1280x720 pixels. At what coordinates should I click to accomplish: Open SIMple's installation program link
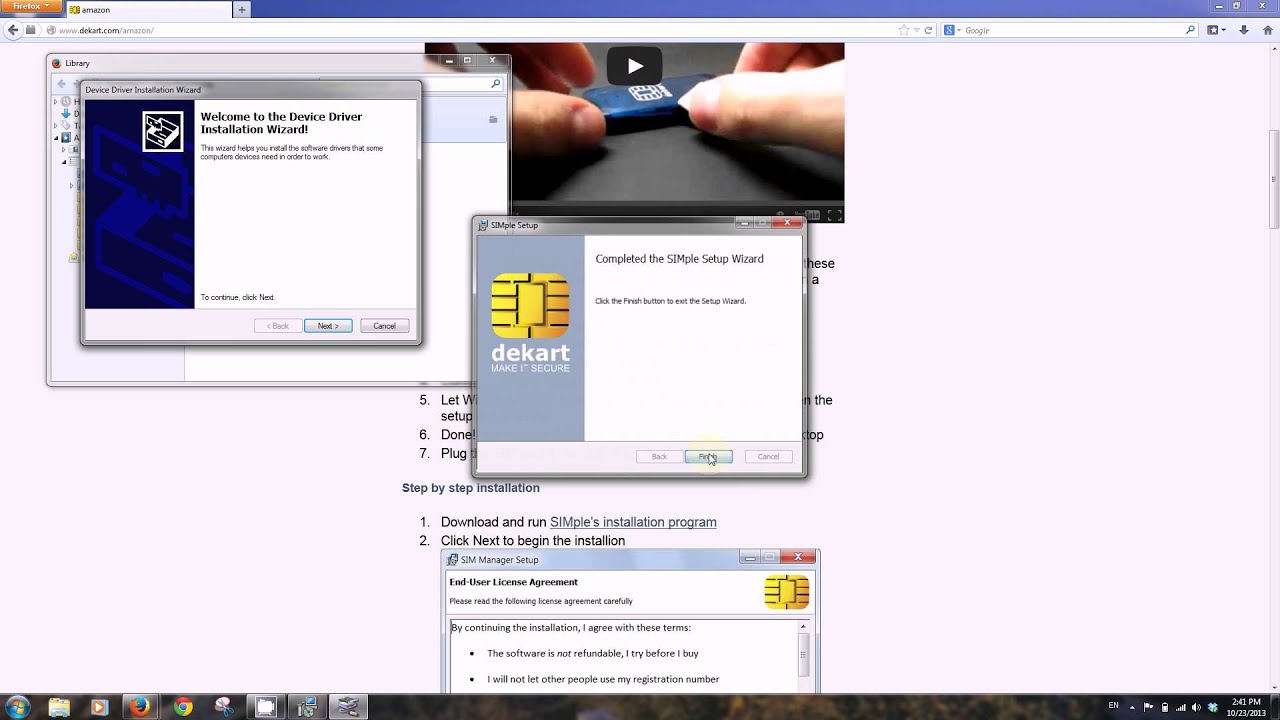tap(633, 522)
